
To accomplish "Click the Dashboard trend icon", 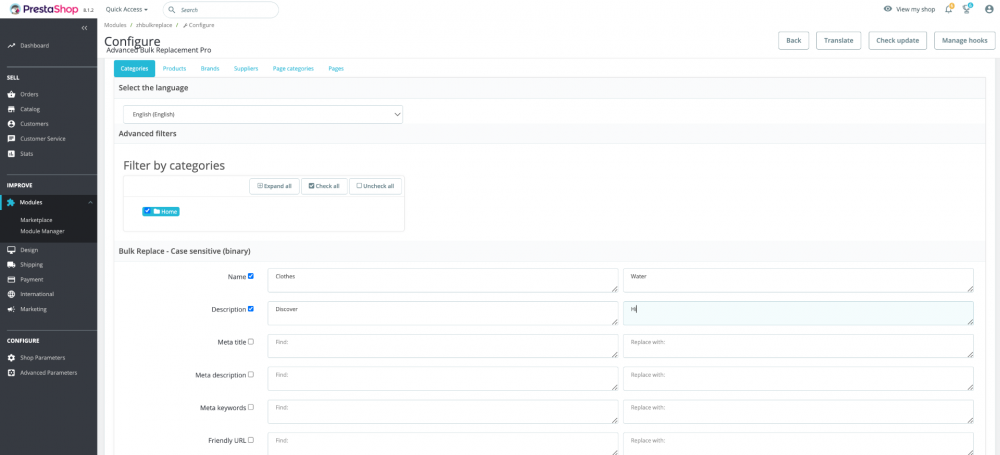I will coord(11,46).
